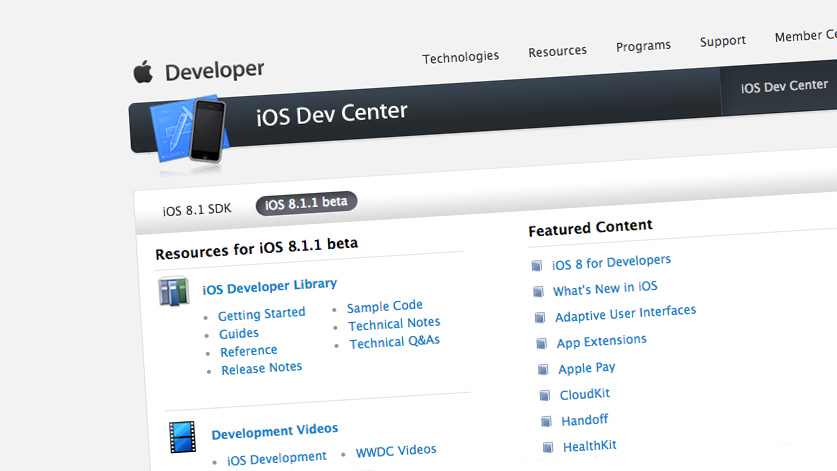Open Getting Started link

coord(262,314)
